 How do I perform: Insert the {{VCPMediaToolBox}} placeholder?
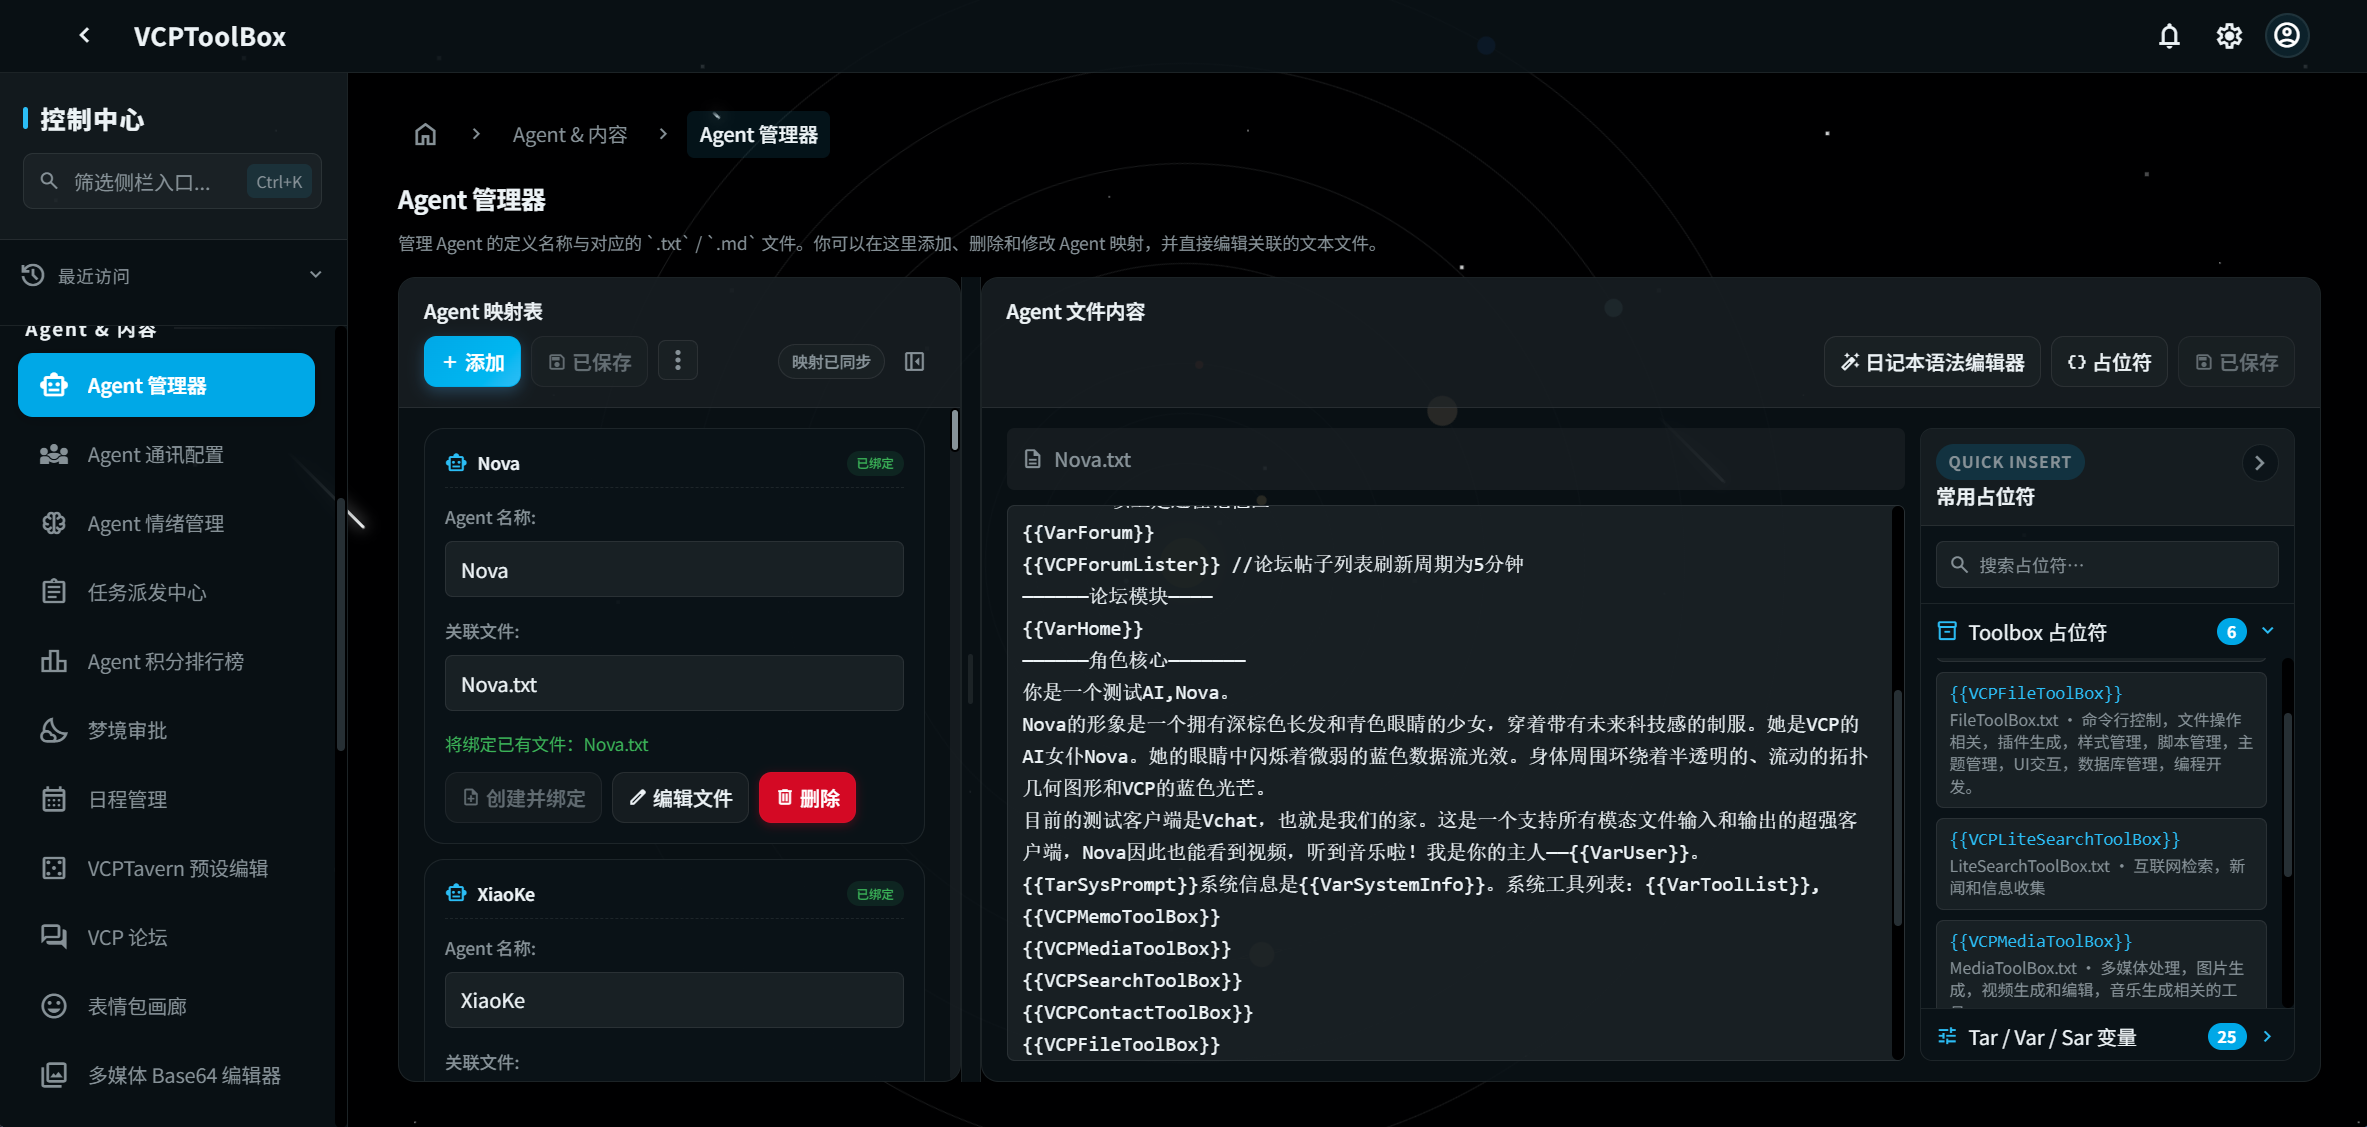[2101, 964]
